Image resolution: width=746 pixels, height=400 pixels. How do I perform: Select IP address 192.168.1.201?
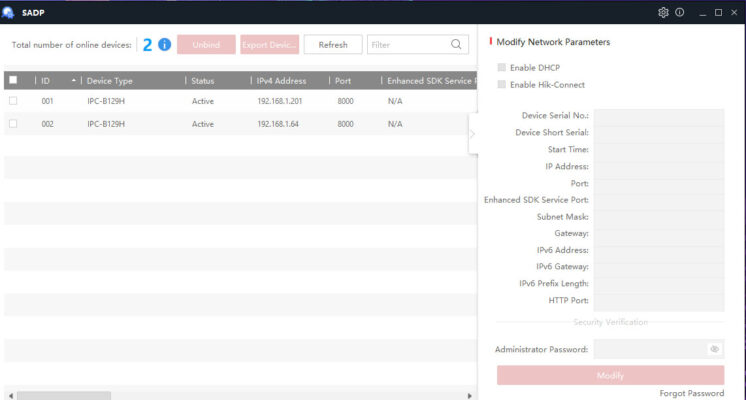(280, 101)
